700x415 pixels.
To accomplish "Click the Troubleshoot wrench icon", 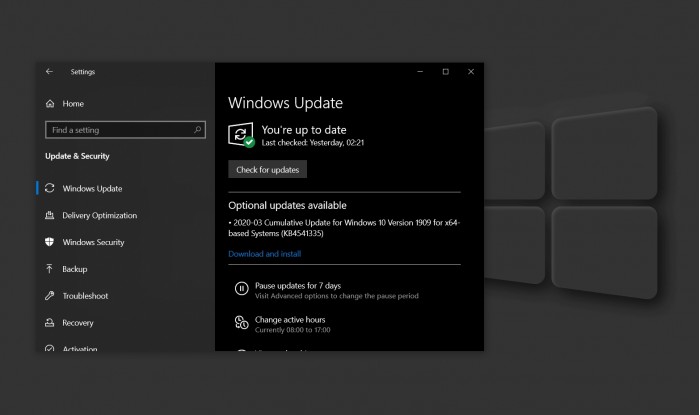I will (50, 297).
